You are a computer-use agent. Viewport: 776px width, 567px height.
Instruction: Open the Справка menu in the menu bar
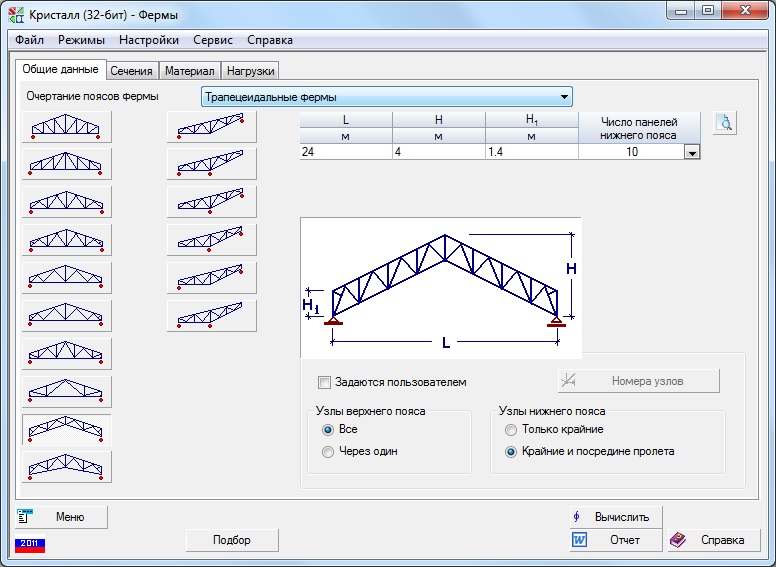pos(270,40)
